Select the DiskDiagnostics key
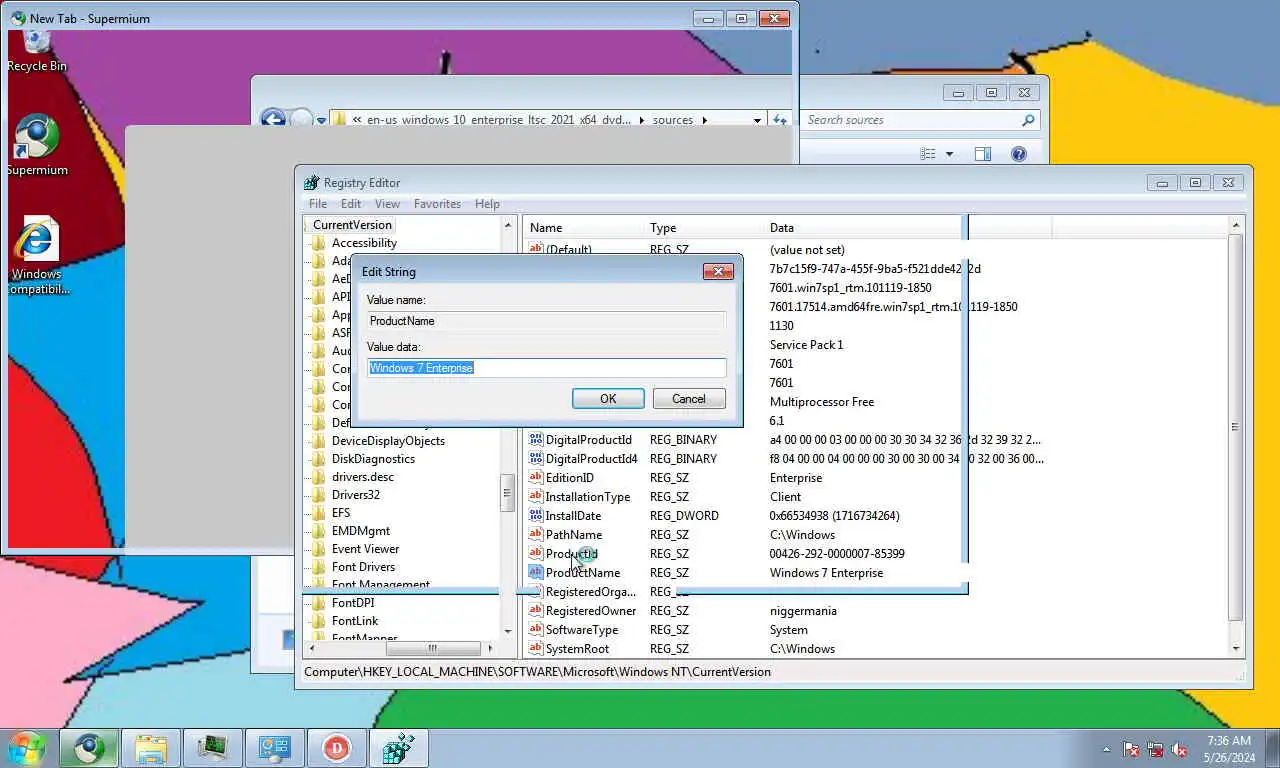The image size is (1280, 768). pos(373,459)
